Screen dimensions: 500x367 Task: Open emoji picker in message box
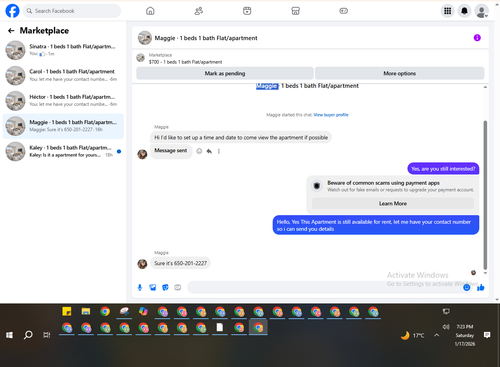[467, 287]
